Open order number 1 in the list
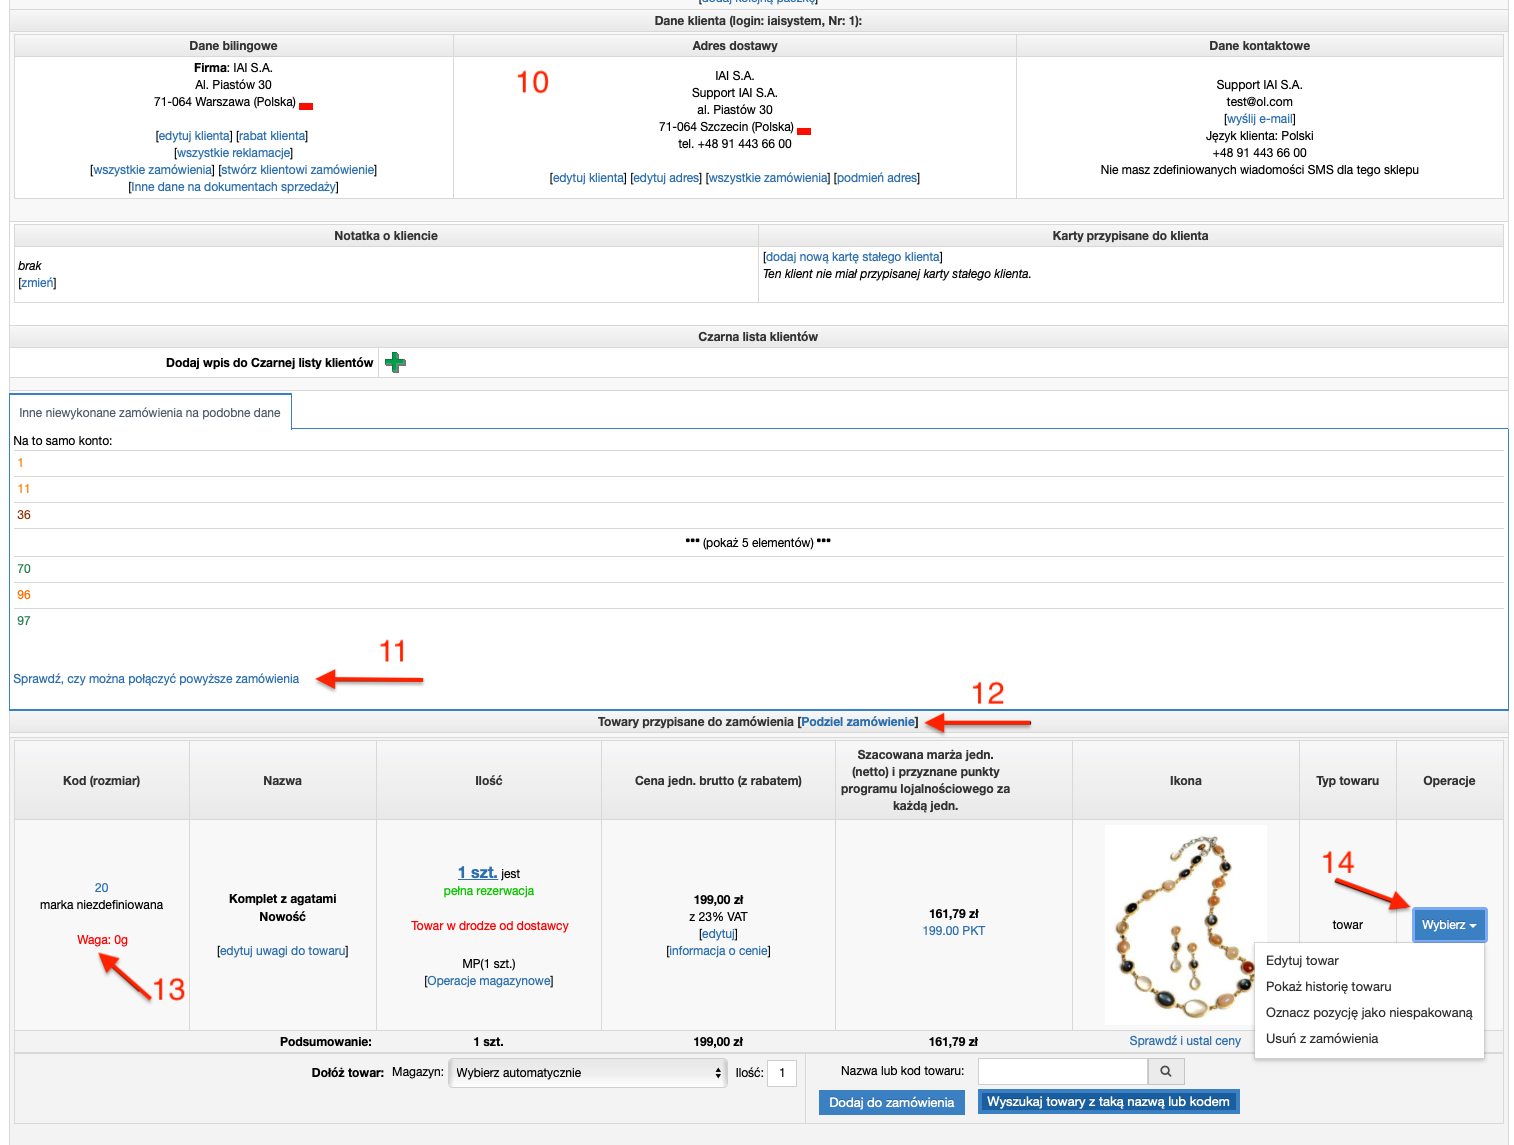 click(x=20, y=463)
